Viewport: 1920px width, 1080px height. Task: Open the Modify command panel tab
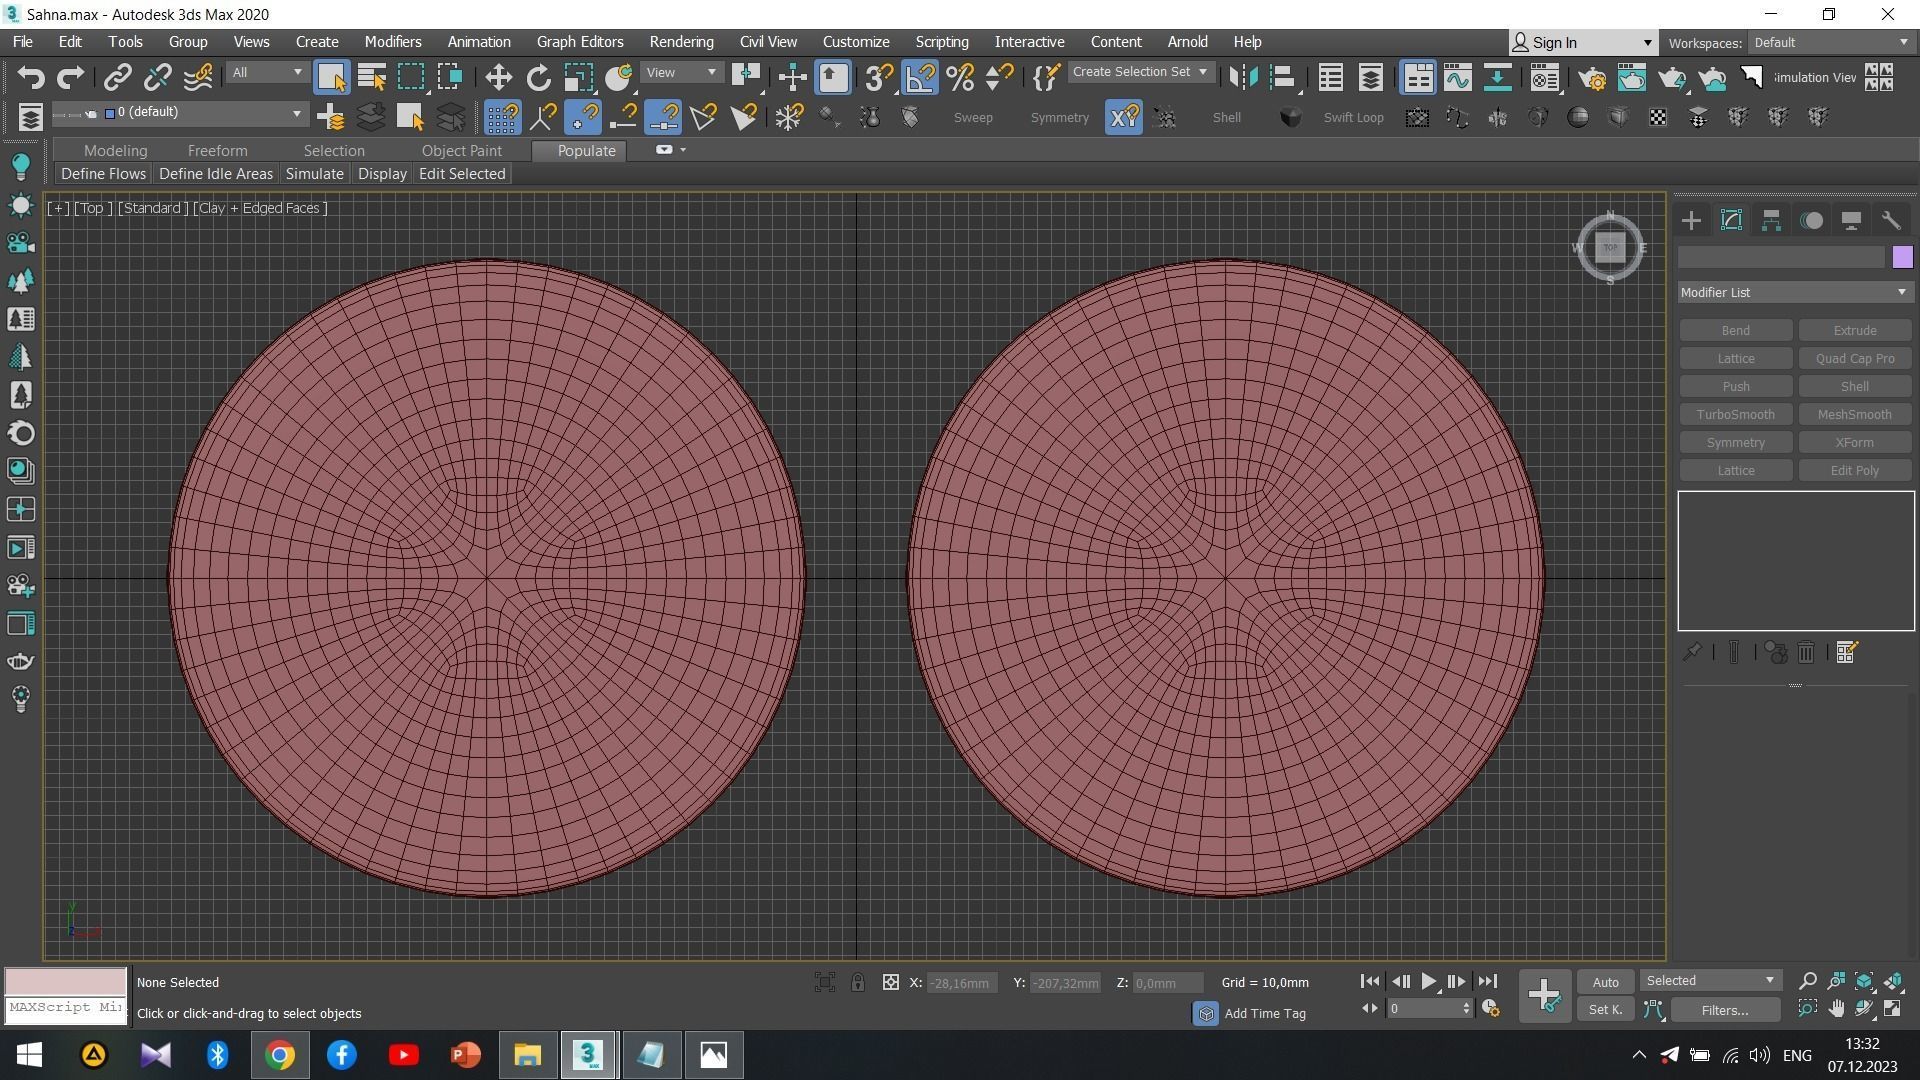point(1731,221)
